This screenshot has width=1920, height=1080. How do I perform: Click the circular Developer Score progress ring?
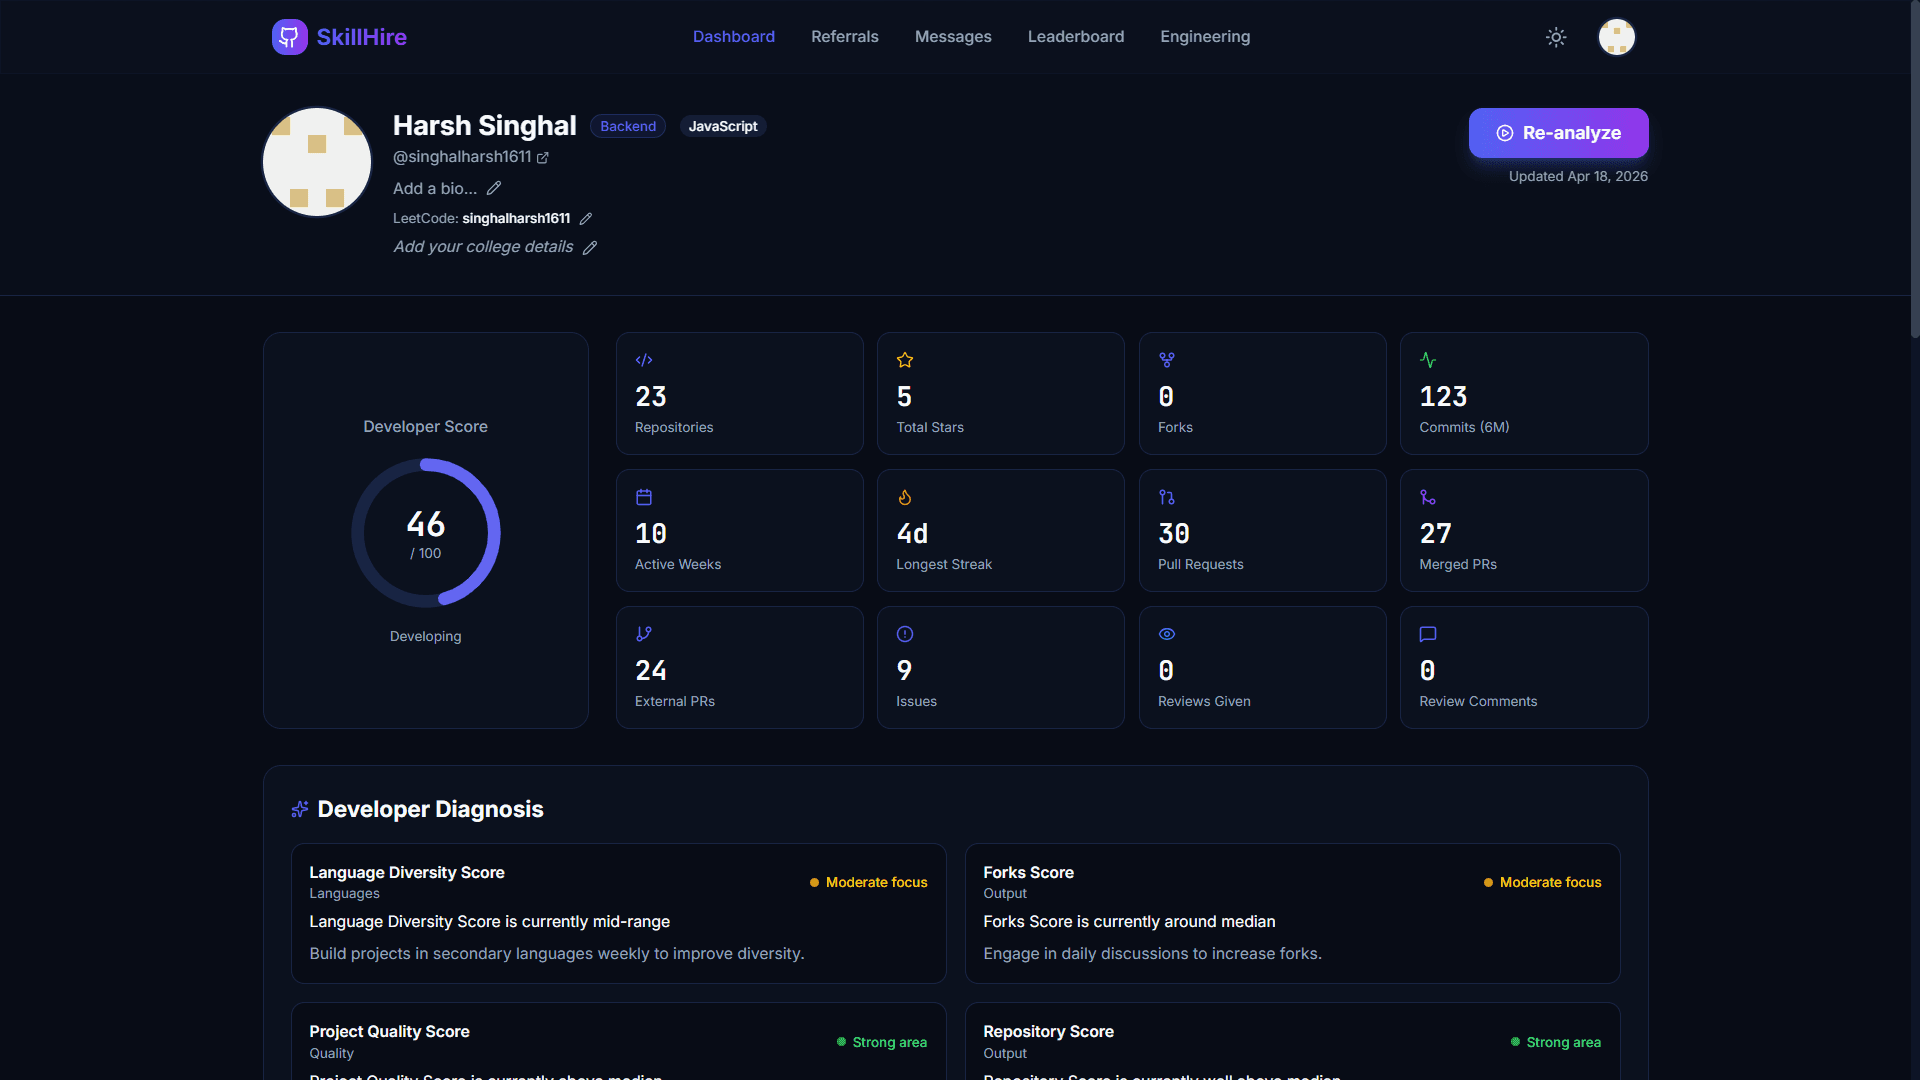(426, 533)
